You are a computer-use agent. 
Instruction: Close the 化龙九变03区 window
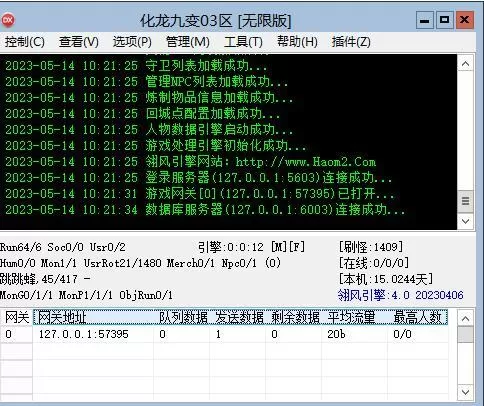tap(465, 20)
